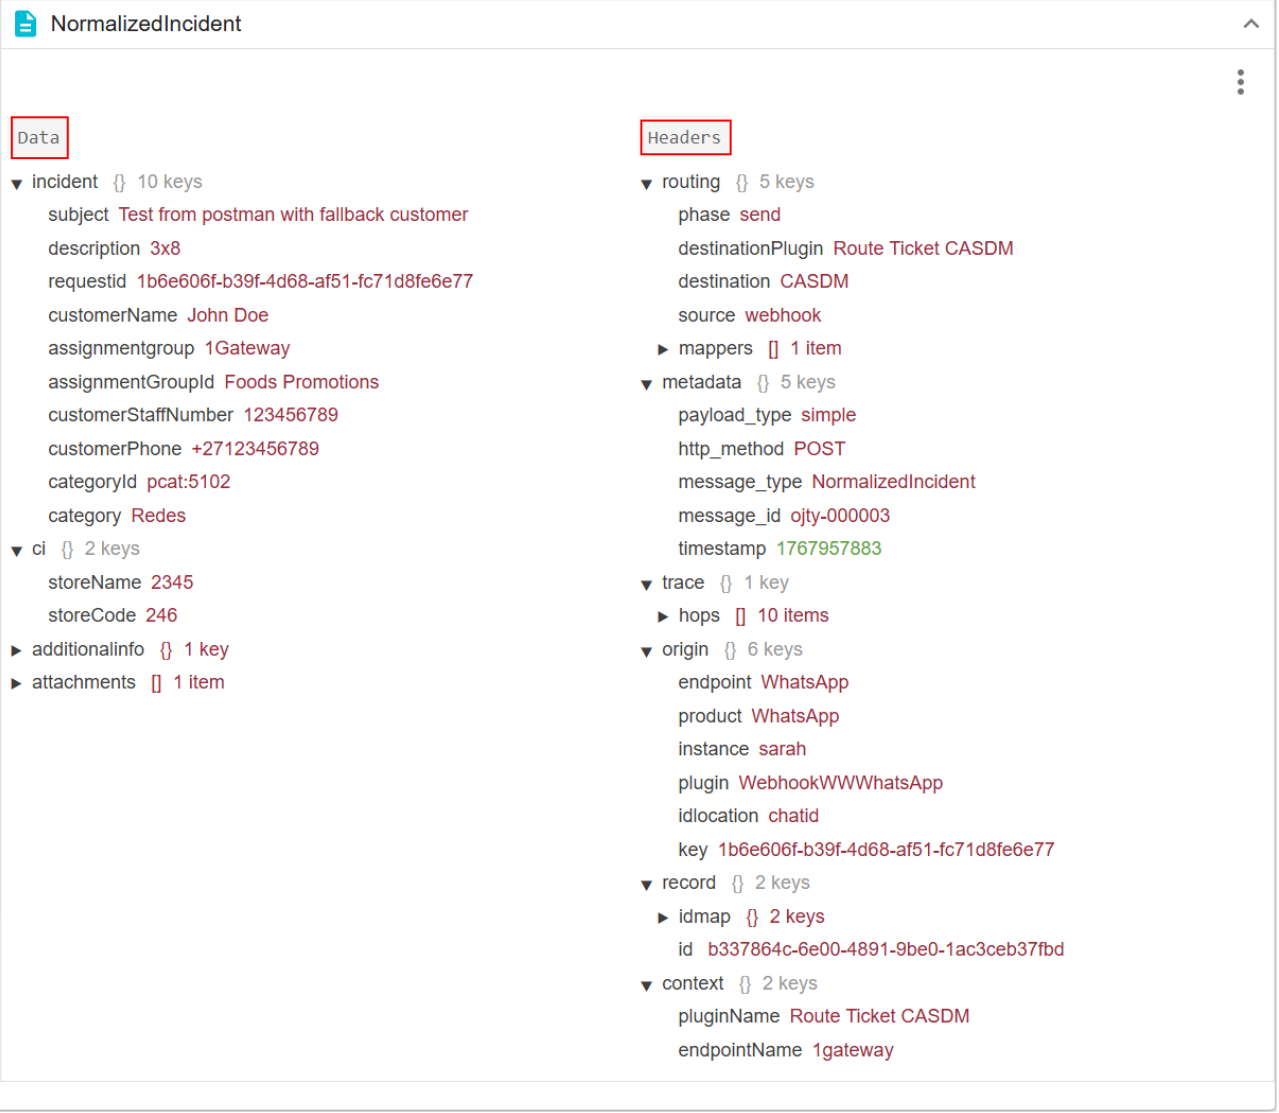Expand the attachments array
This screenshot has width=1279, height=1113.
17,684
